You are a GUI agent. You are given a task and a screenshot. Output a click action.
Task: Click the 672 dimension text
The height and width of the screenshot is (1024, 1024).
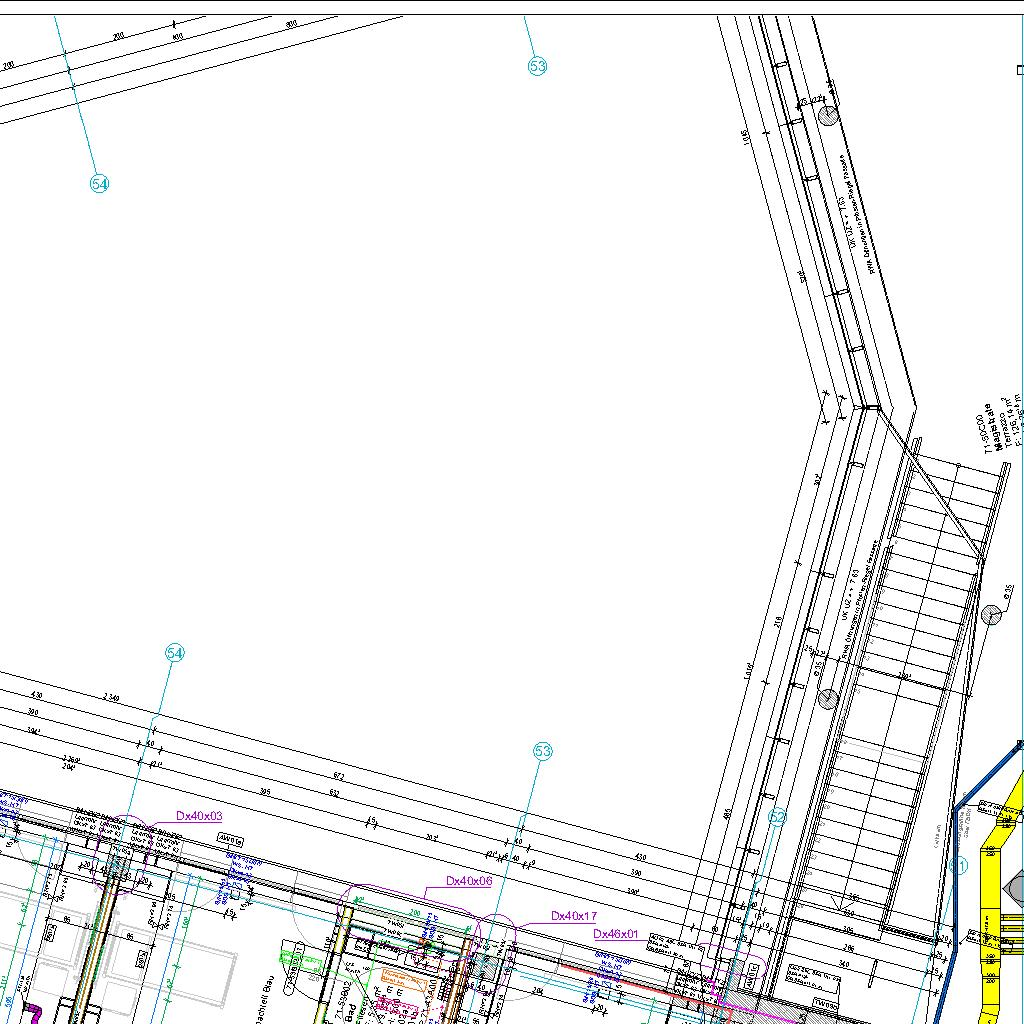click(338, 776)
